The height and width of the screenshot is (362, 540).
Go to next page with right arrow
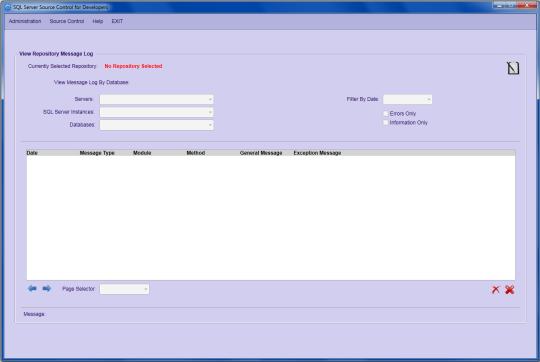pos(47,288)
